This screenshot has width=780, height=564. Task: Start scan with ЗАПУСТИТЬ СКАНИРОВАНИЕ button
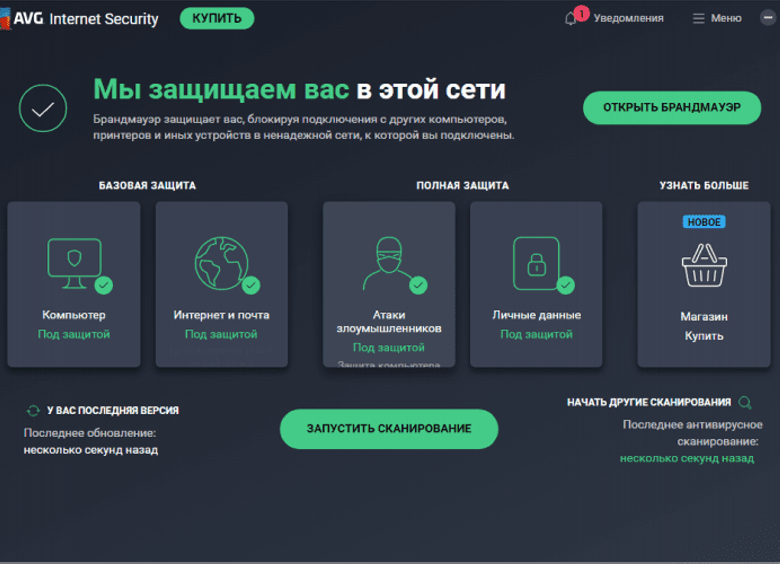[389, 429]
